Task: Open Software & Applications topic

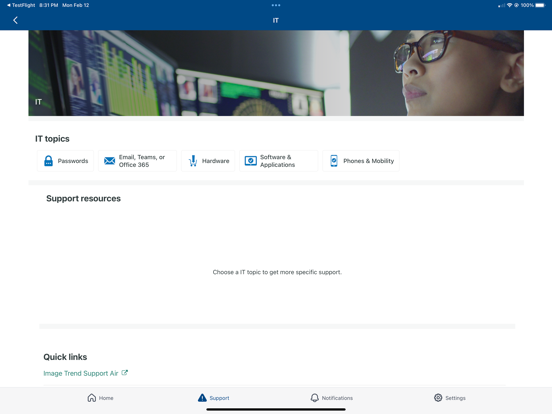Action: (278, 161)
